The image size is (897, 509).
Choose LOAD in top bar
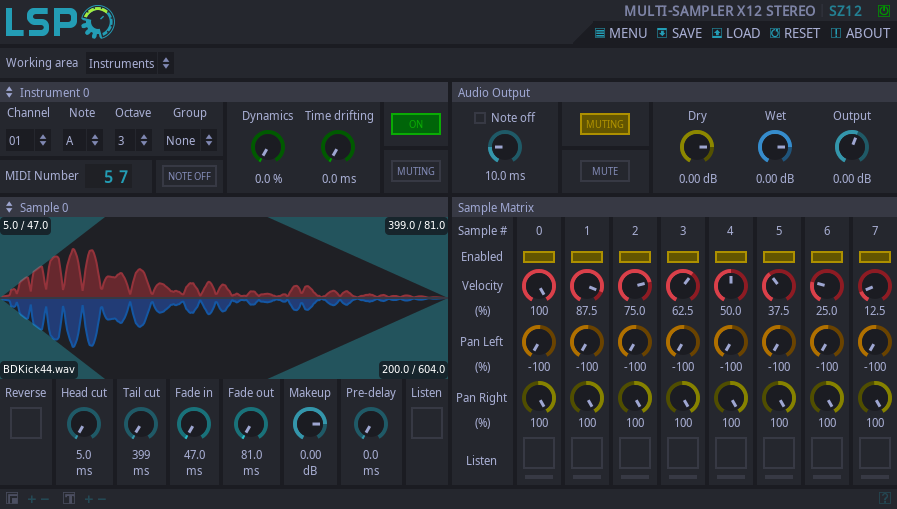(x=736, y=33)
